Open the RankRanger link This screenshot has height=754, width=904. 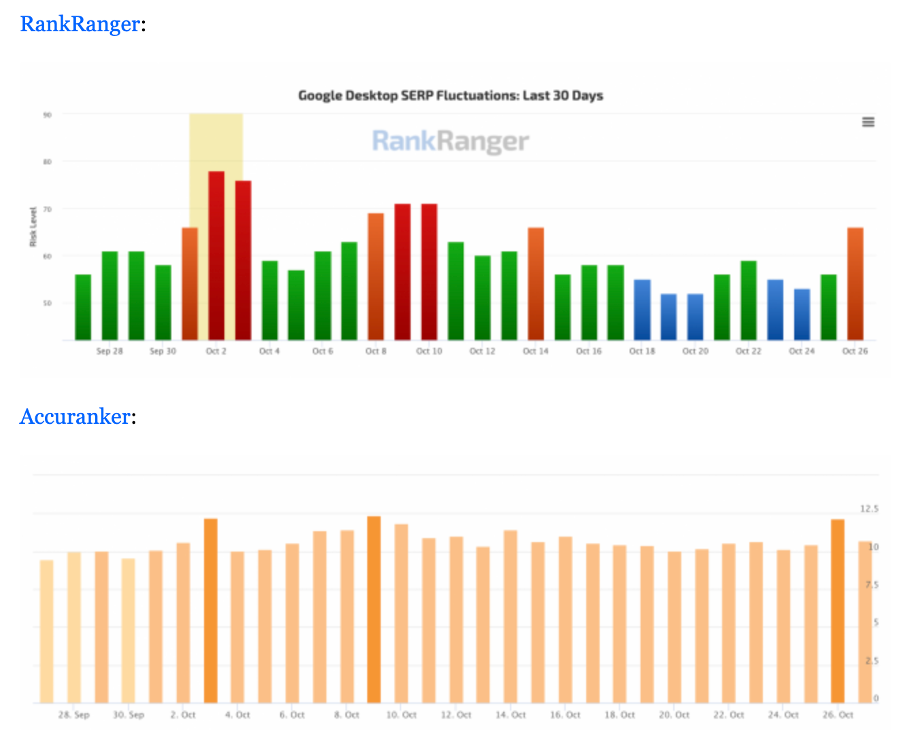[80, 24]
